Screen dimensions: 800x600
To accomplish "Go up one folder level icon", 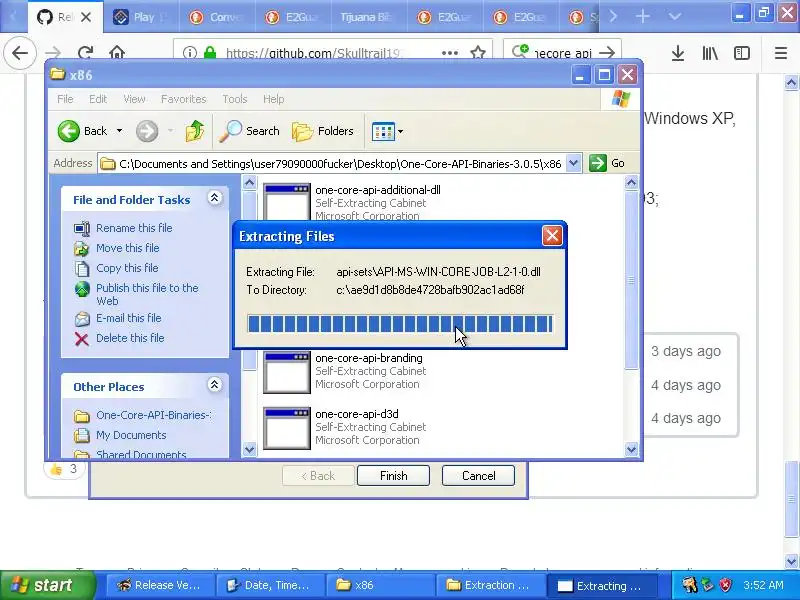I will coord(194,131).
